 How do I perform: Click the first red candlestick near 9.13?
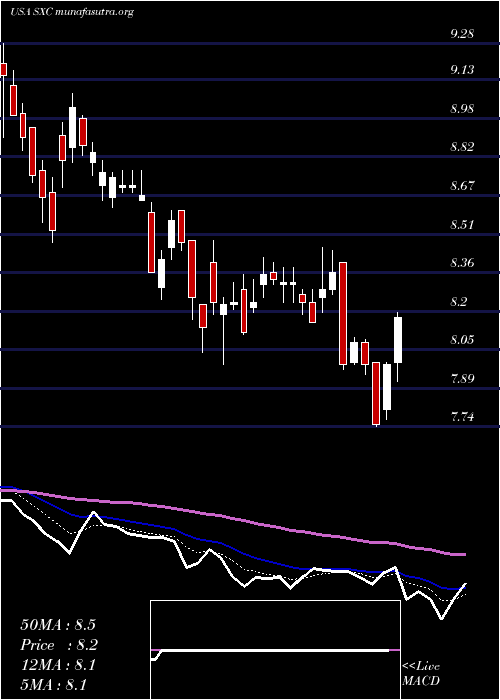click(x=4, y=69)
